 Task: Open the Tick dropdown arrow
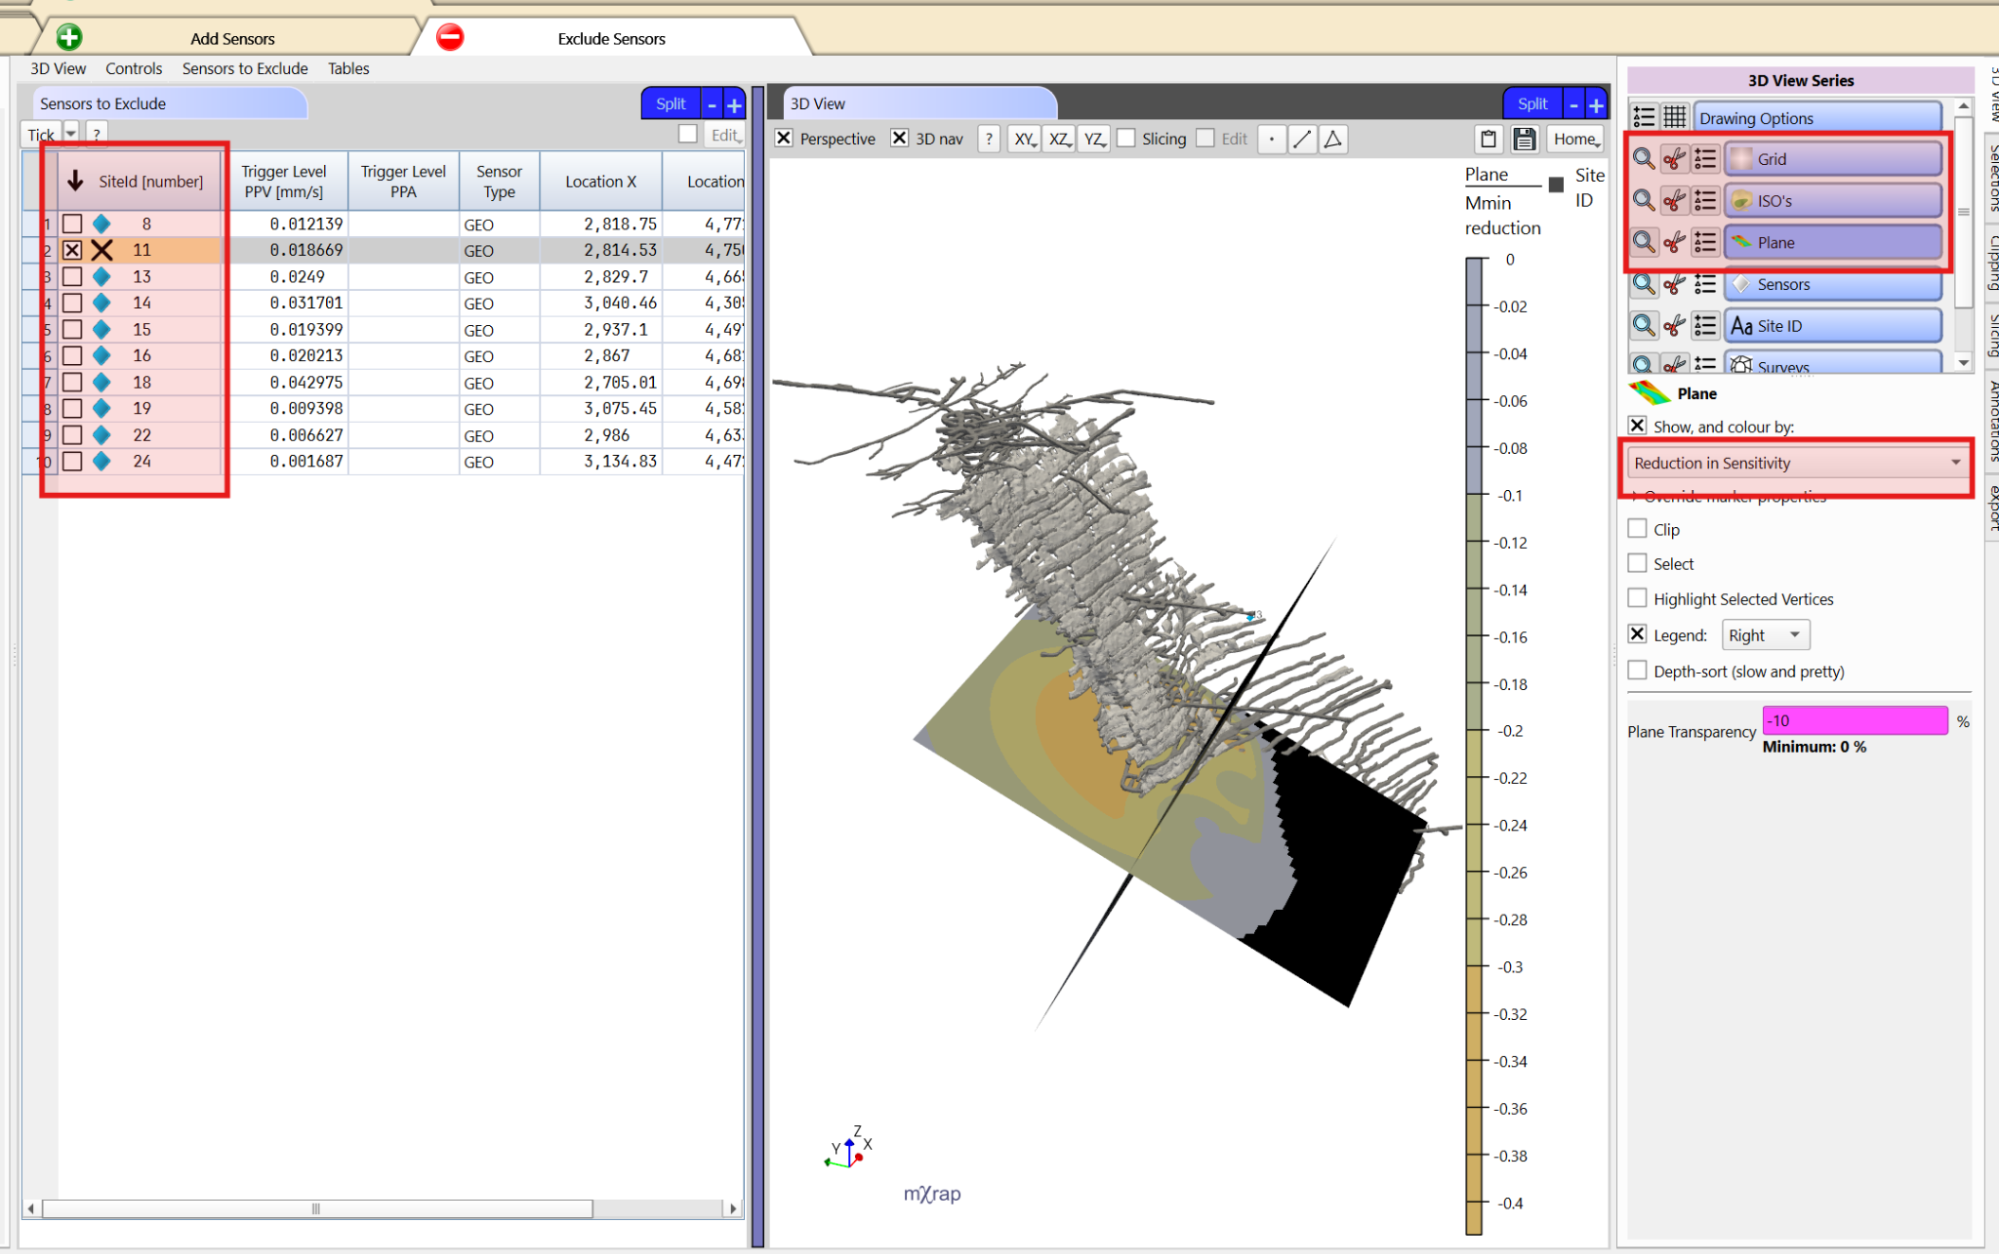coord(71,133)
